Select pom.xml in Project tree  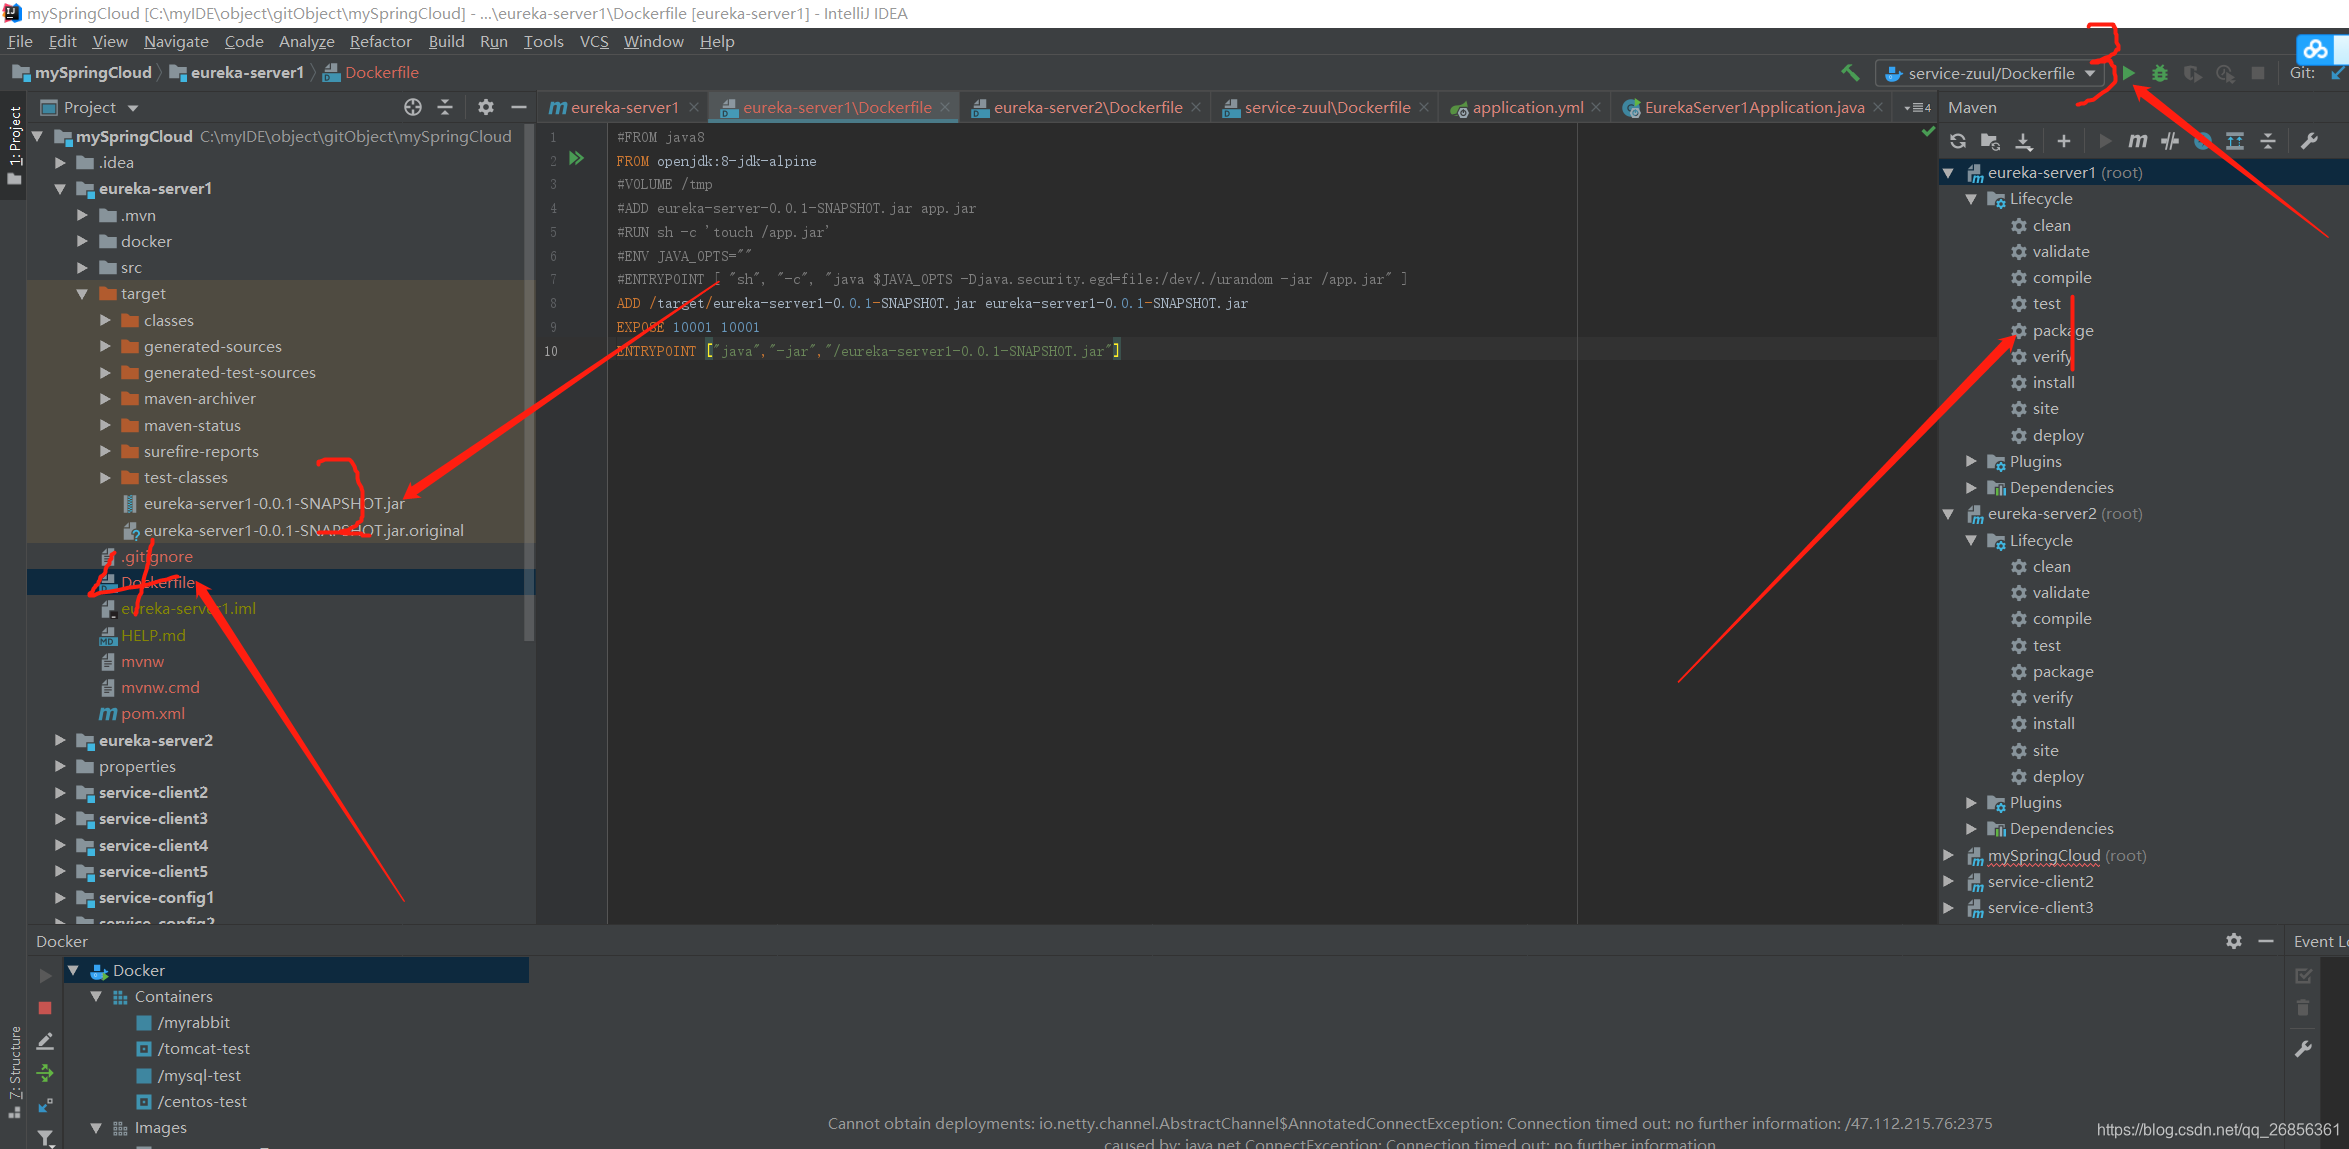[x=152, y=713]
